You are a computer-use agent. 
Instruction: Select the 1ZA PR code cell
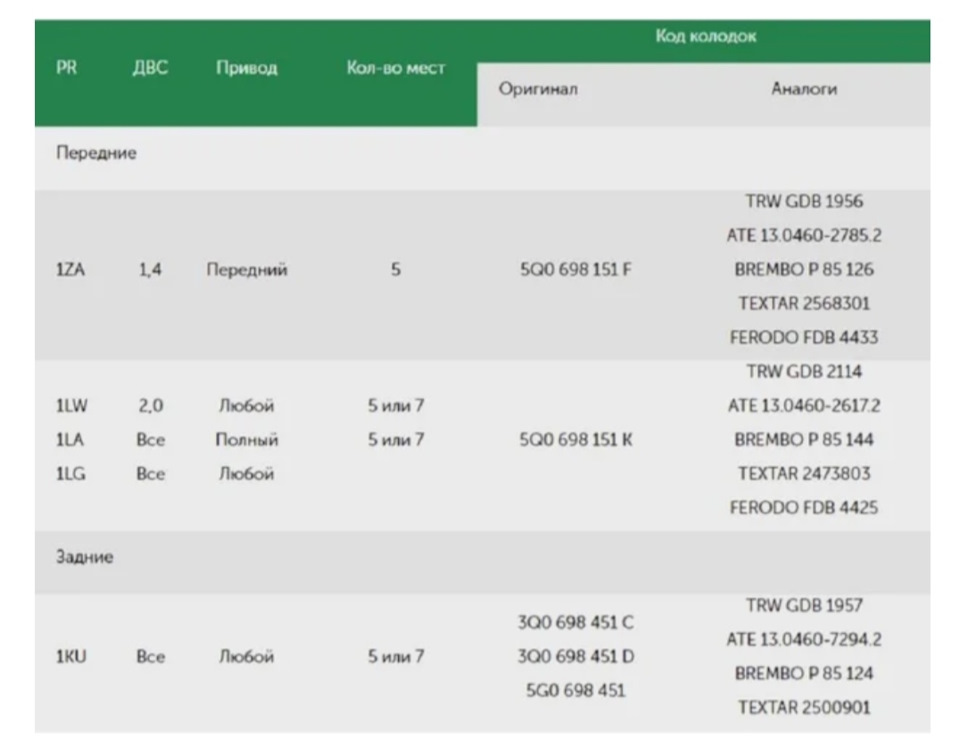pyautogui.click(x=70, y=269)
